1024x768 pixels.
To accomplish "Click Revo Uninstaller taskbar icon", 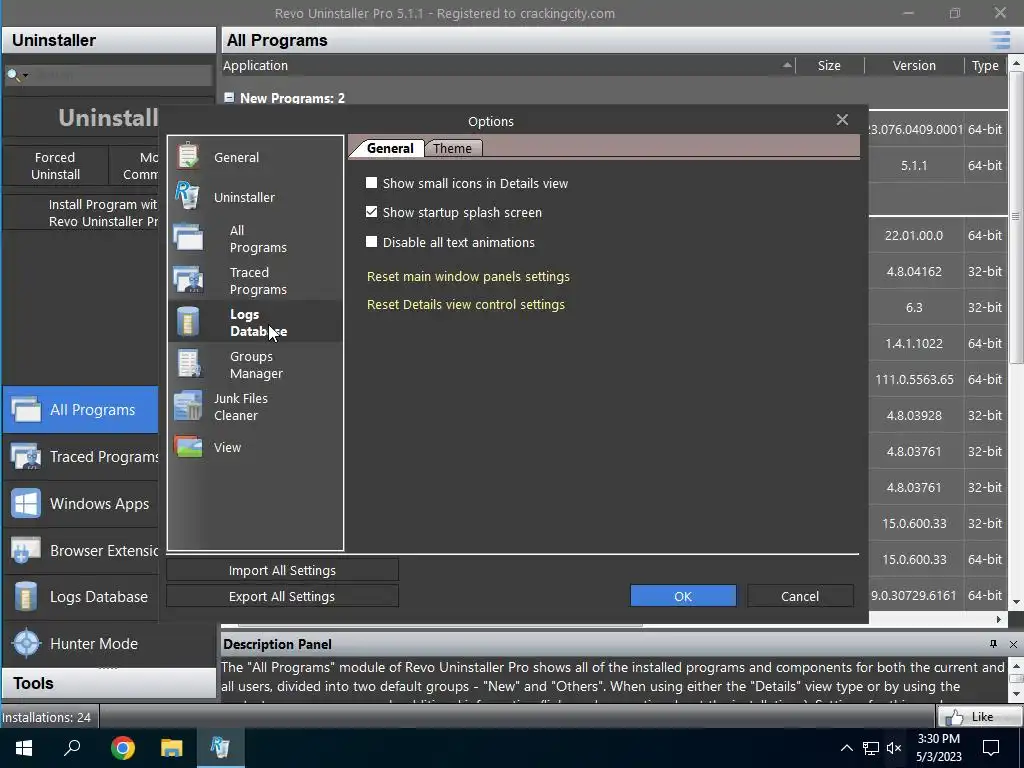I will click(220, 748).
